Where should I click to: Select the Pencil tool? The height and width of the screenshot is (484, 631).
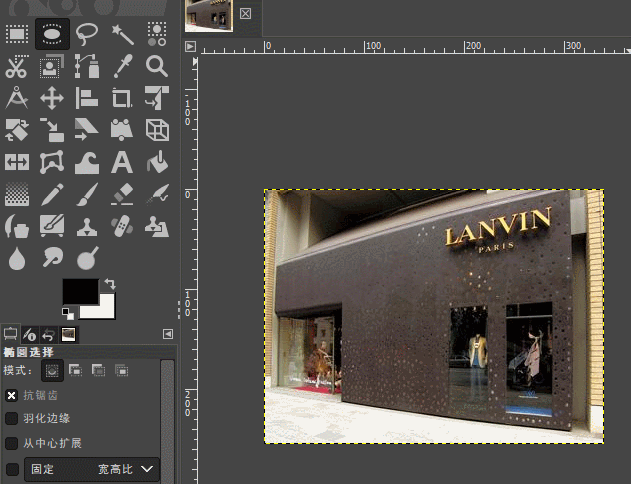click(52, 194)
